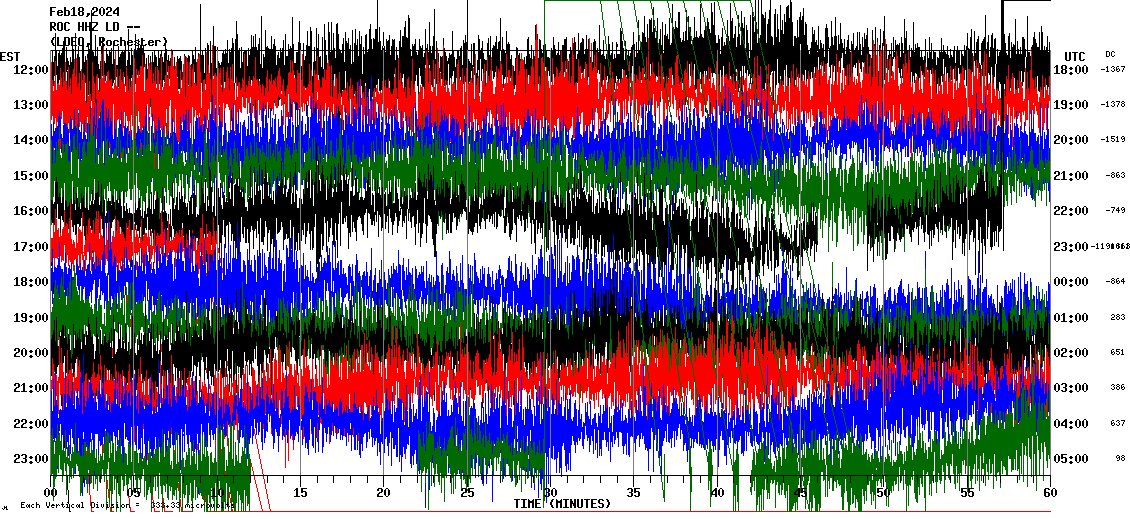Select the 15:00 EST hour label

(x=32, y=176)
